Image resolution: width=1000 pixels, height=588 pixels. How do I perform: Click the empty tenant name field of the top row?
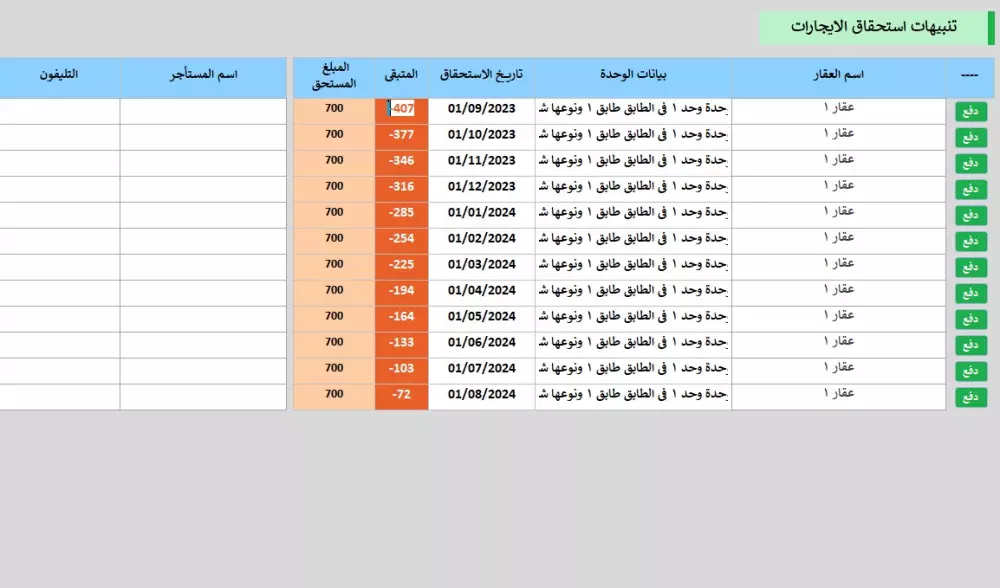coord(205,108)
